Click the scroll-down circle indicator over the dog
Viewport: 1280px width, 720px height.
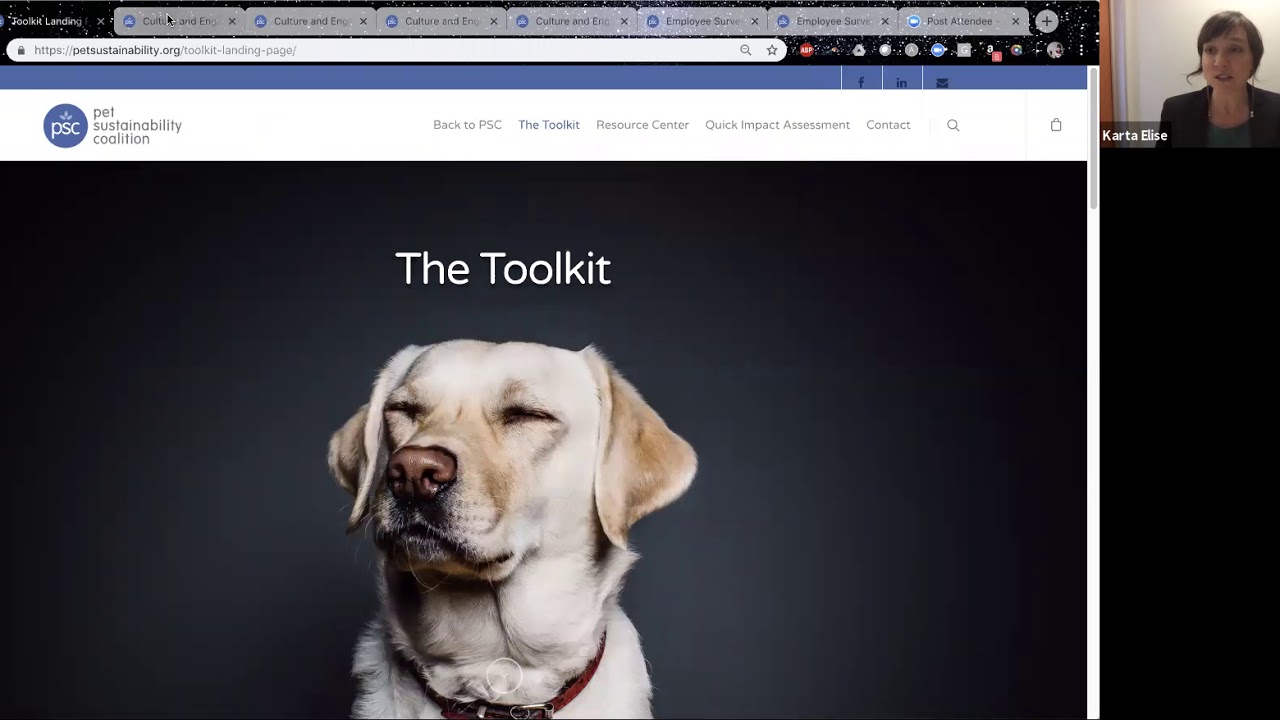[x=504, y=677]
